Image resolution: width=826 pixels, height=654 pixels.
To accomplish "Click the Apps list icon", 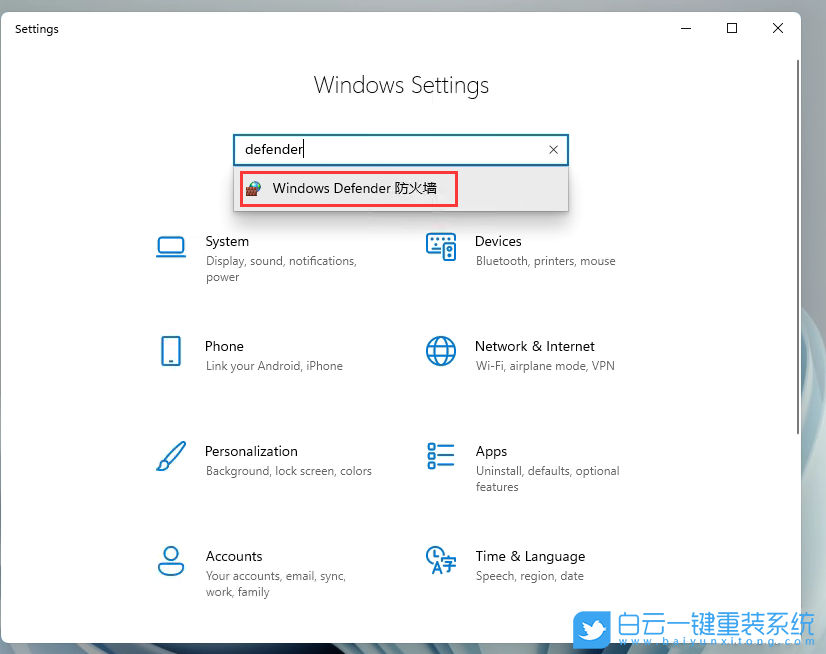I will pyautogui.click(x=441, y=455).
